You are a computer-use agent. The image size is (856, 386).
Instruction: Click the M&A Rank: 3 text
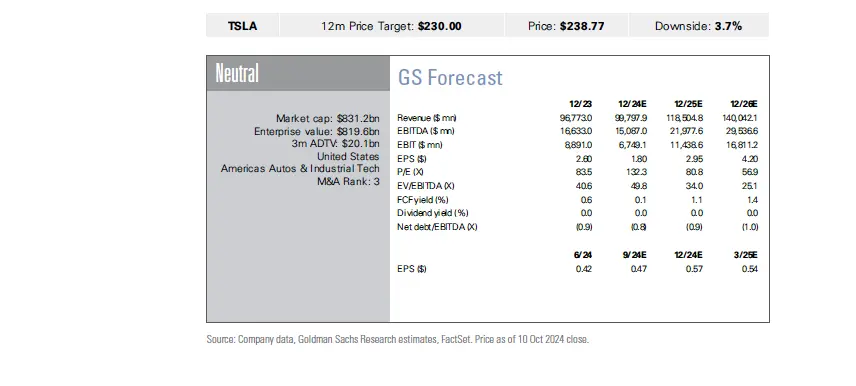click(x=348, y=182)
